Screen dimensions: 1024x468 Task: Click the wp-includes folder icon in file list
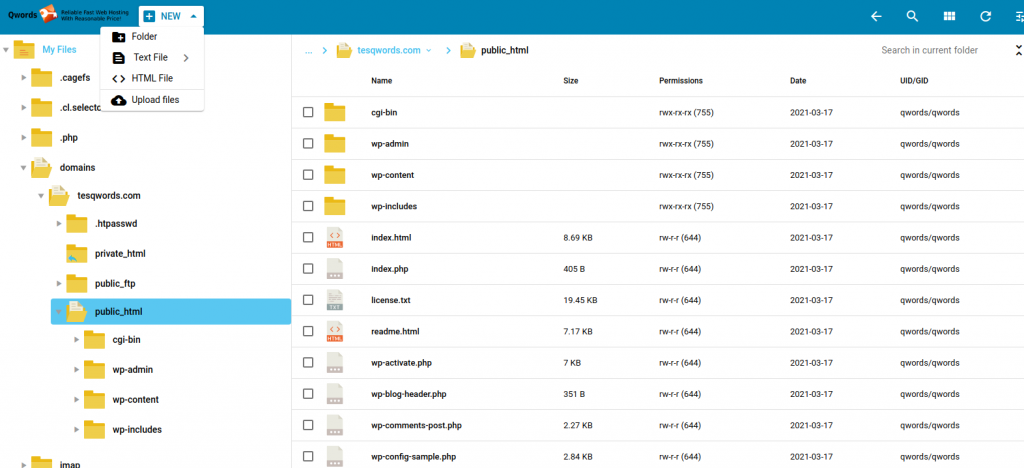[x=334, y=206]
